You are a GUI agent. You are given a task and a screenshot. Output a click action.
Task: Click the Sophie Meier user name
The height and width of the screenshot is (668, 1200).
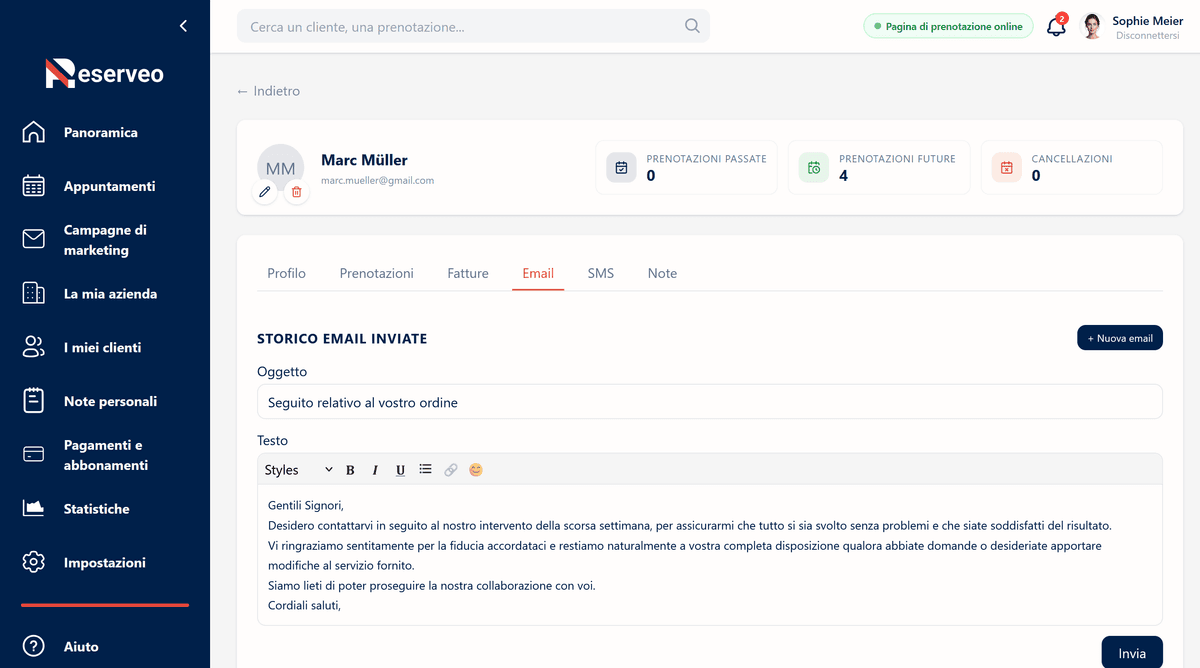point(1147,21)
